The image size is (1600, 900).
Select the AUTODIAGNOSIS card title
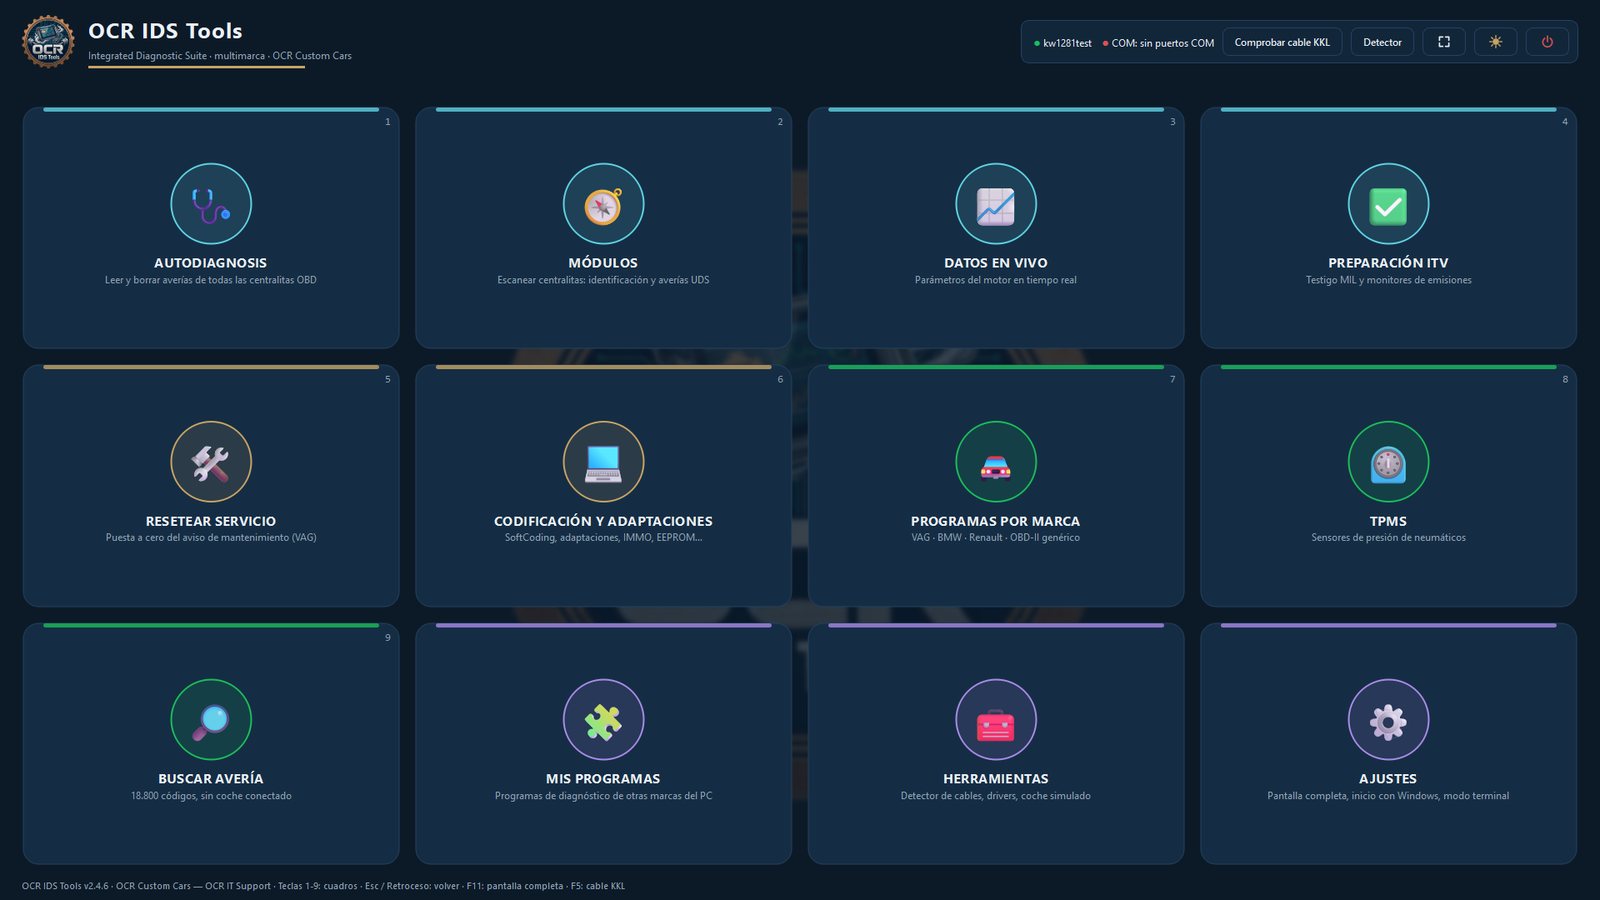point(211,263)
